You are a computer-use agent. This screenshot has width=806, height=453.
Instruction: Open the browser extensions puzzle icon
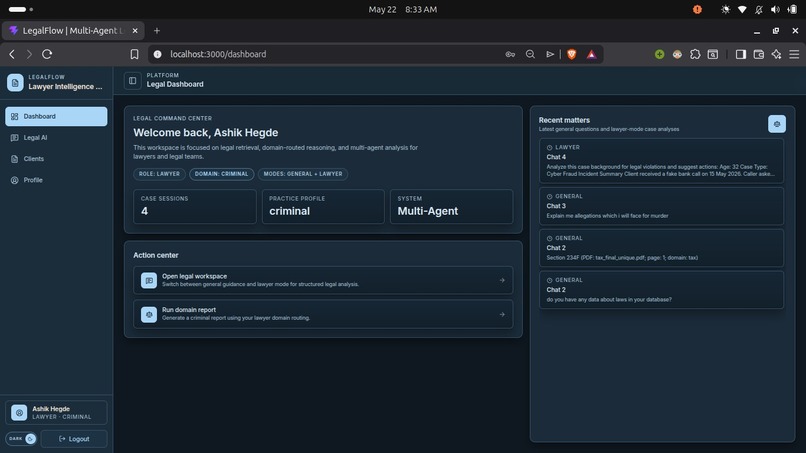[x=695, y=54]
